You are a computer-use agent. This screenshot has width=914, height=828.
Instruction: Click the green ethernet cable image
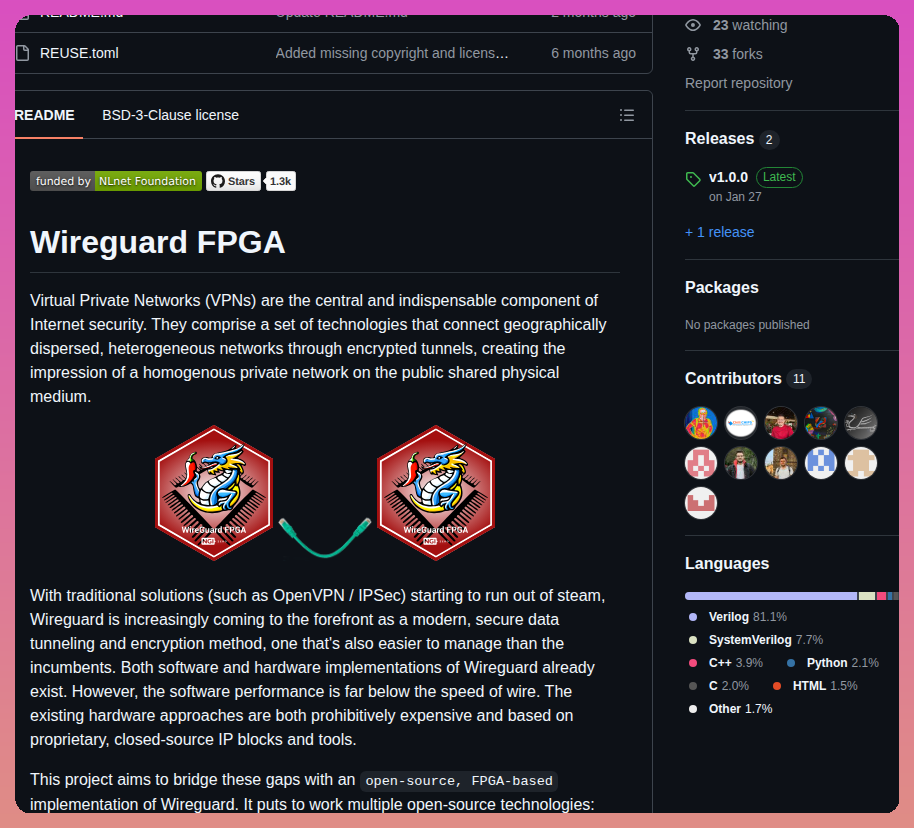[x=325, y=537]
